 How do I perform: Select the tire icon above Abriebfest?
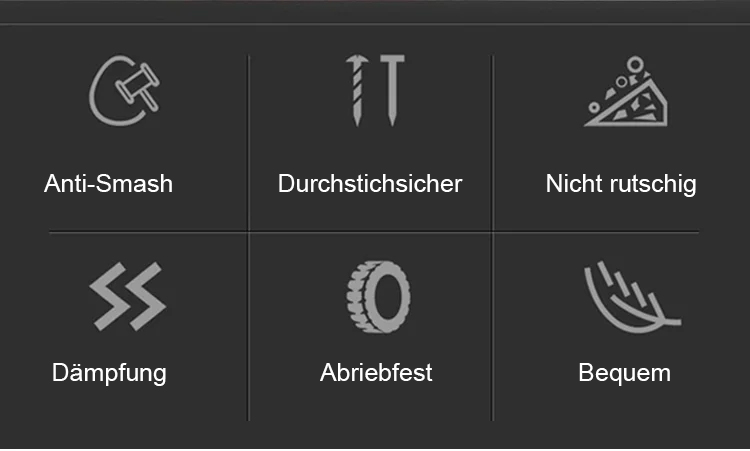pyautogui.click(x=378, y=297)
